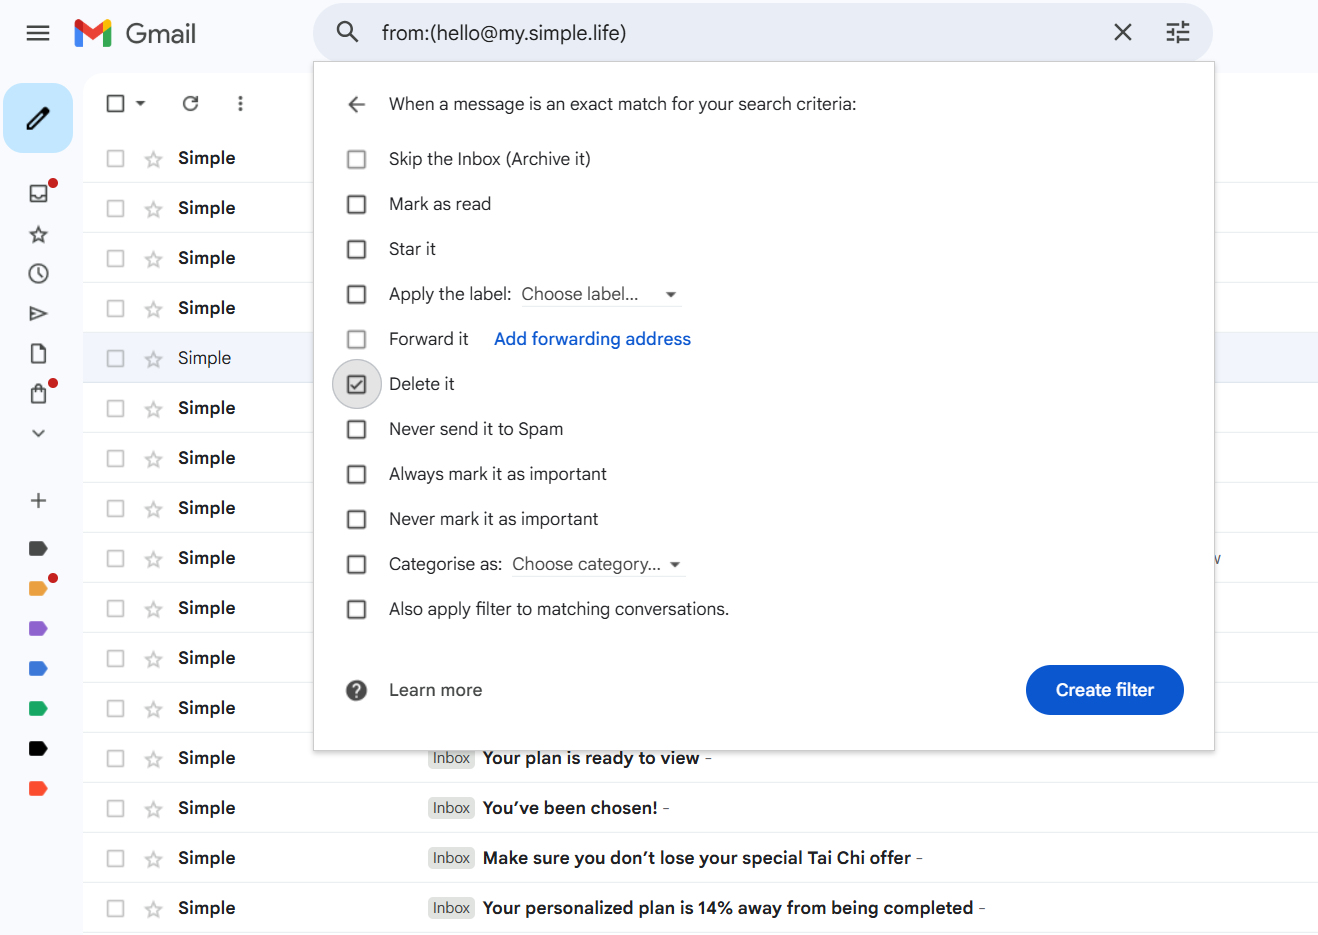
Task: Check 'Skip the Inbox (Archive it)'
Action: [x=356, y=159]
